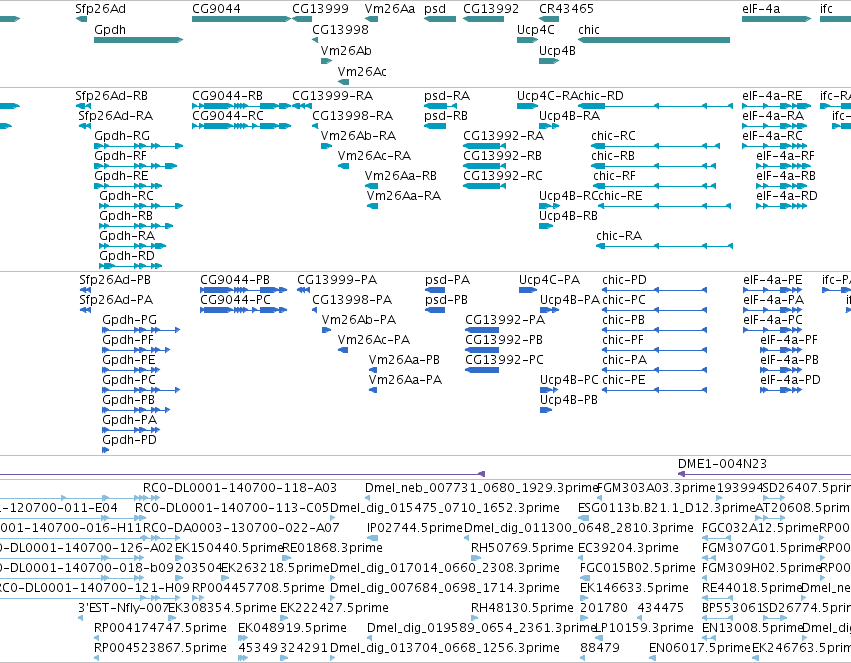Select the Vm26Ac gene label
The height and width of the screenshot is (663, 851).
[x=362, y=72]
